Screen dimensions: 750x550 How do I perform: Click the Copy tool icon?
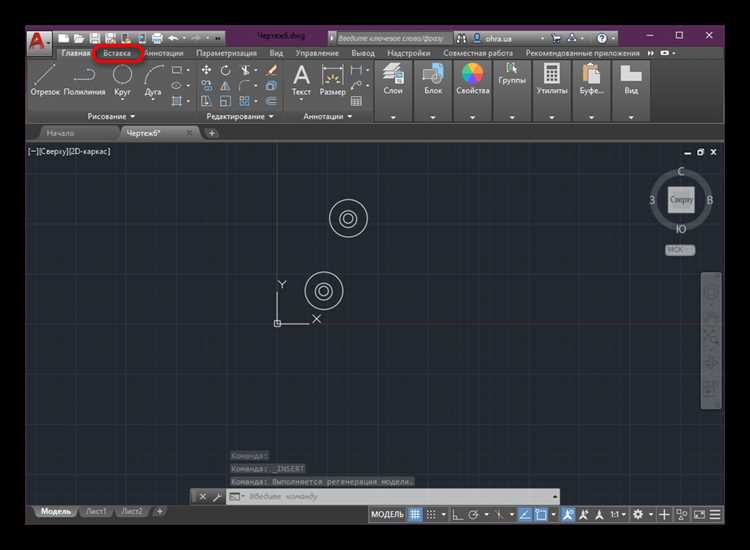click(206, 86)
